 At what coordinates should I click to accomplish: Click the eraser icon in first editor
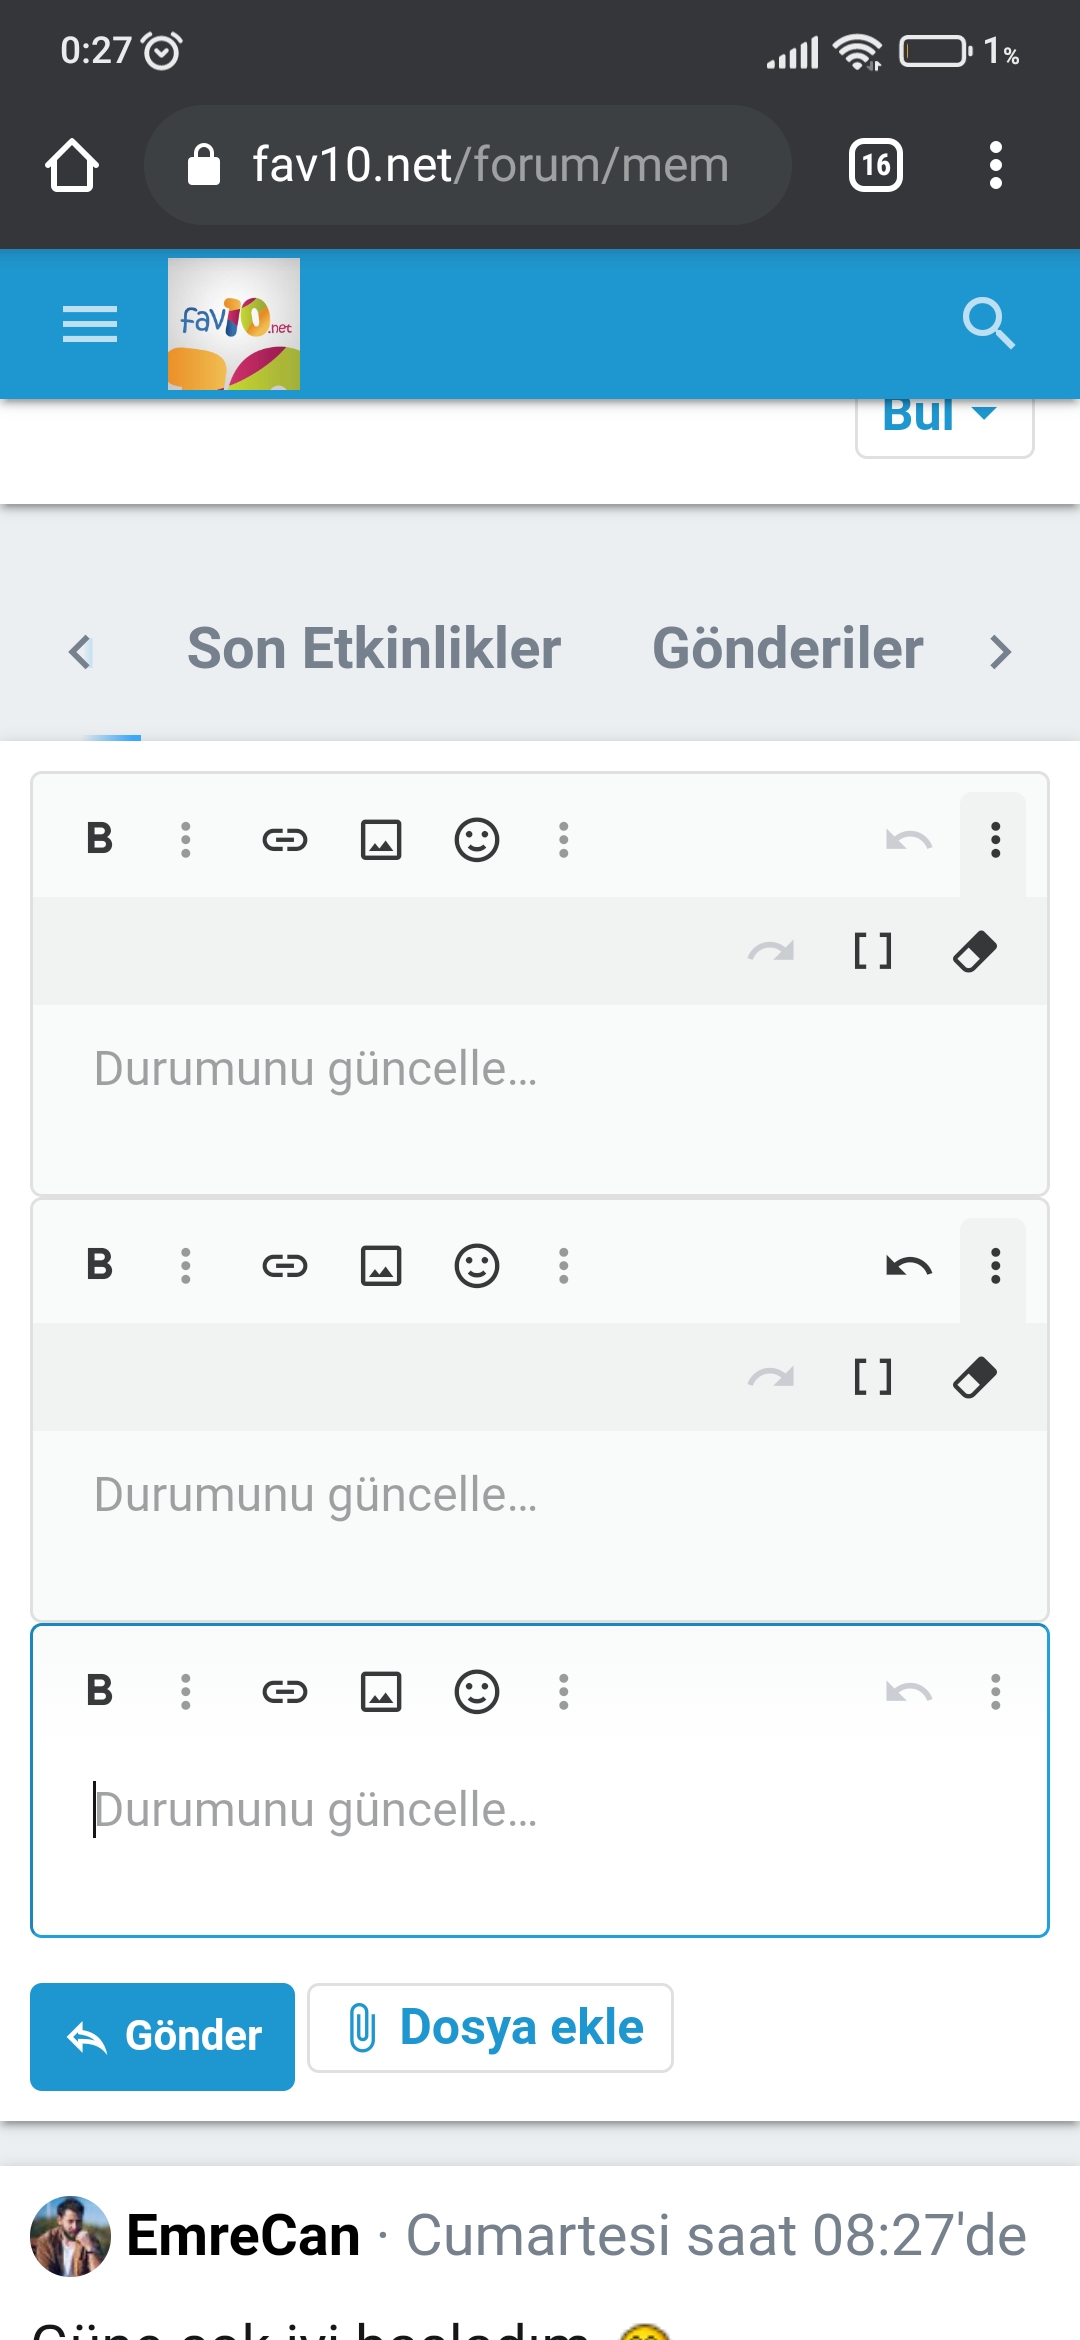(975, 951)
